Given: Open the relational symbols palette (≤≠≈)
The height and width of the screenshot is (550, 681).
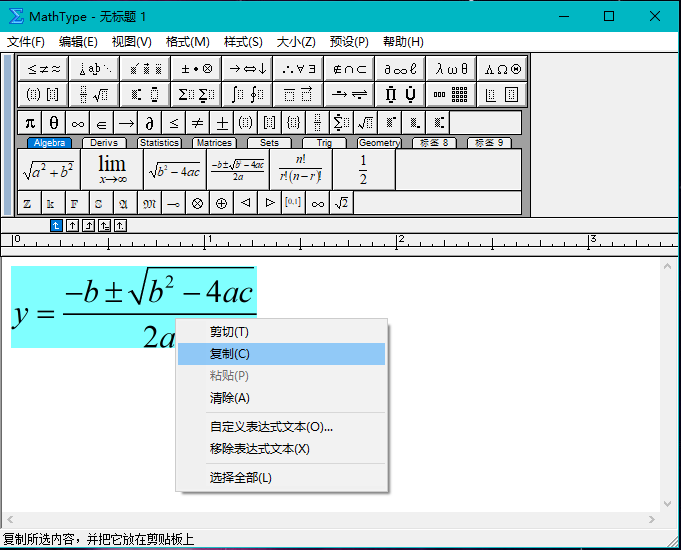Looking at the screenshot, I should click(43, 69).
